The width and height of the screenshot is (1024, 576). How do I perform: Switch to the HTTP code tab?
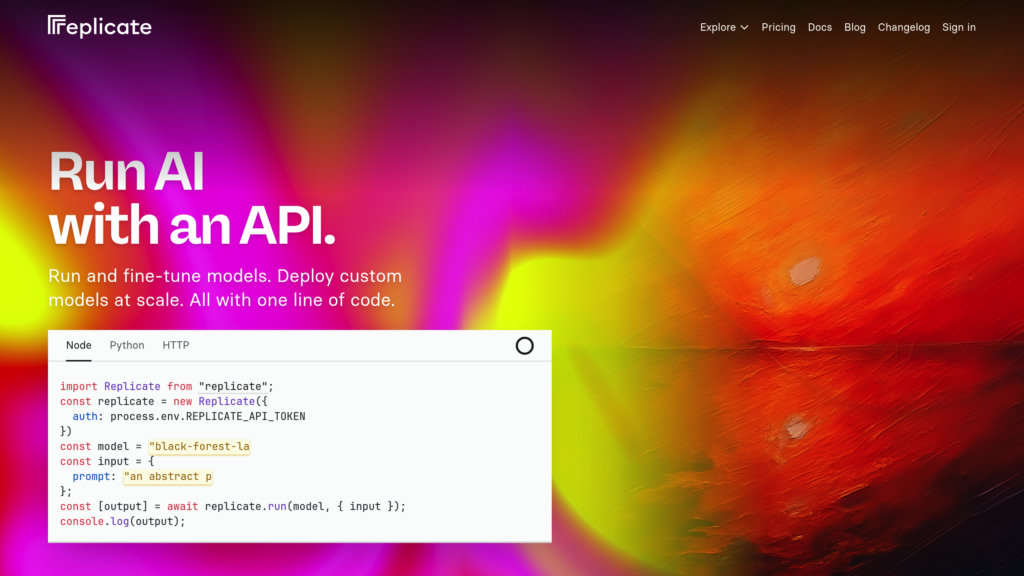[176, 345]
